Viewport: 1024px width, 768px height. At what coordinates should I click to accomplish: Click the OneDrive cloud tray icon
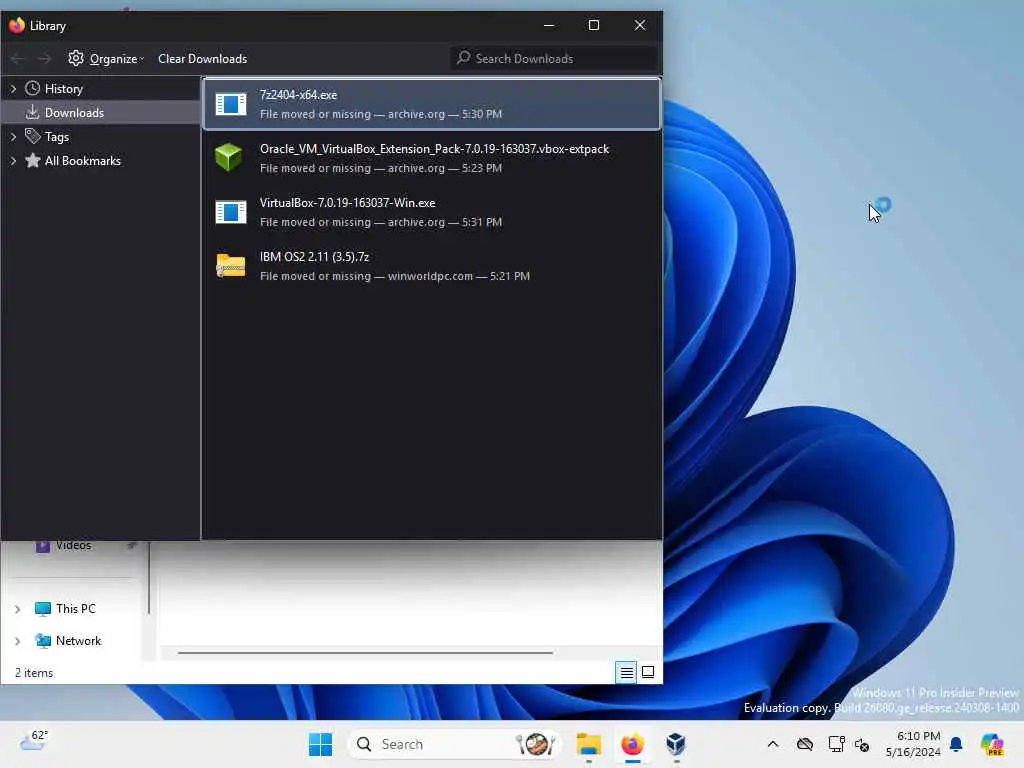(805, 744)
